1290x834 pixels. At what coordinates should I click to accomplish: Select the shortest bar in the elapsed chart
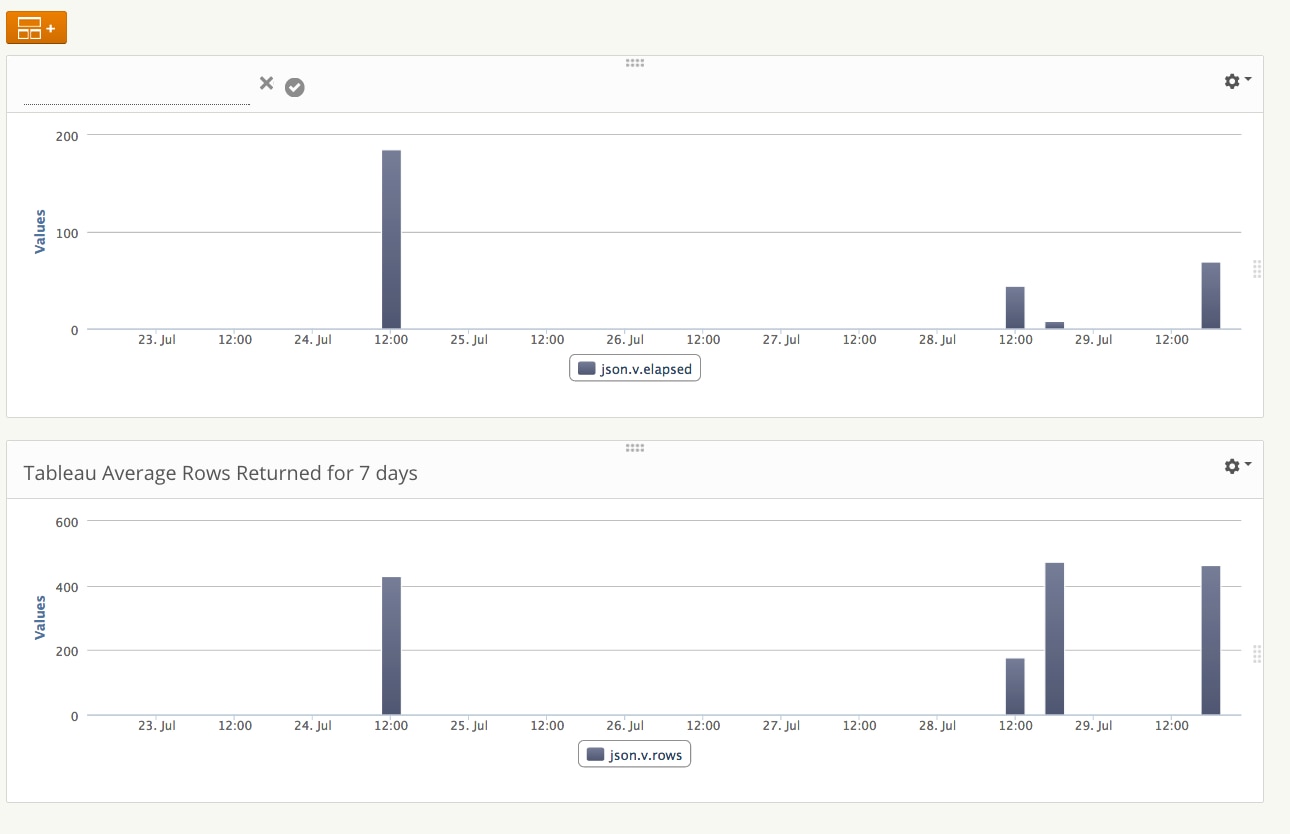1055,325
